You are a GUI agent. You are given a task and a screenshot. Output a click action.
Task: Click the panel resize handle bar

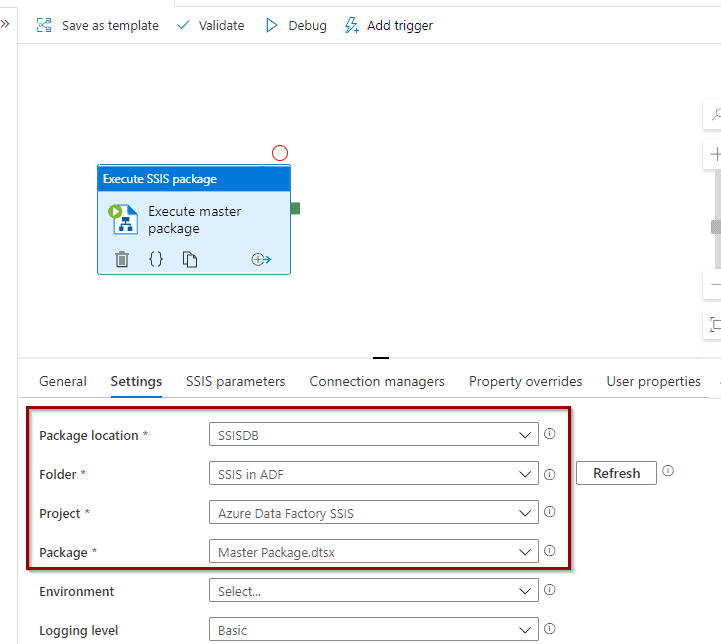click(x=381, y=358)
